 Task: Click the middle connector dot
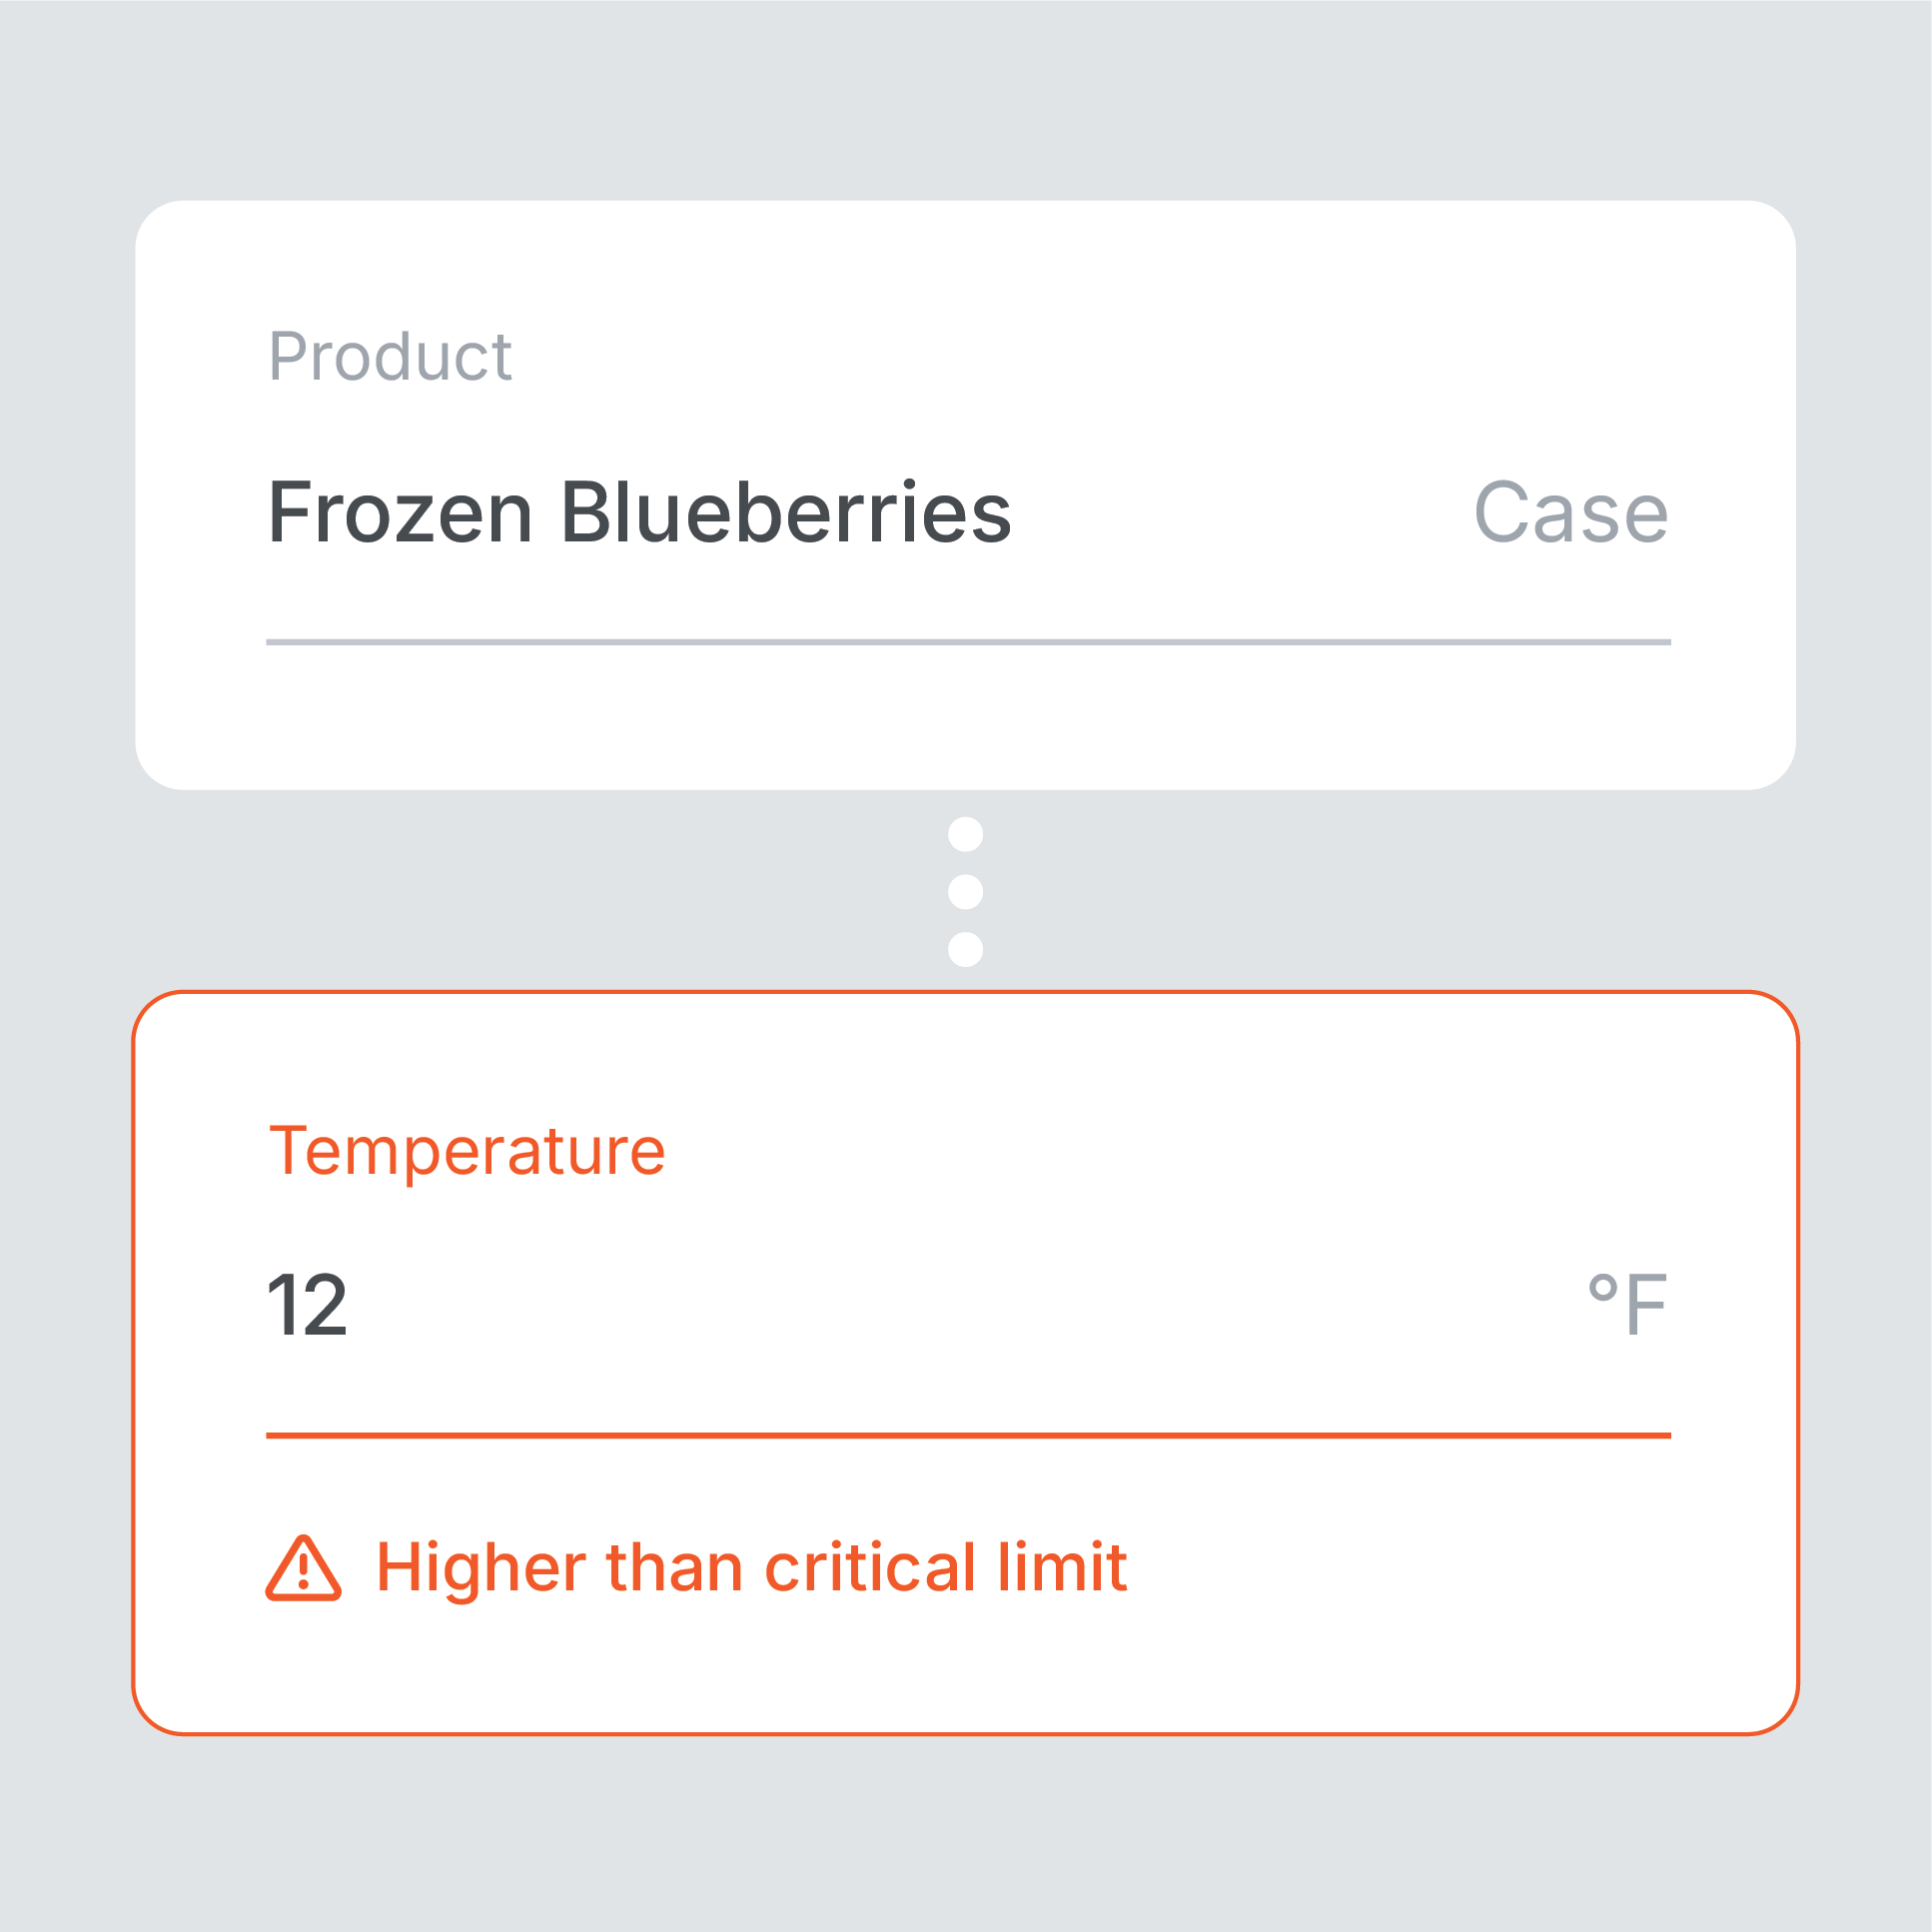pyautogui.click(x=965, y=891)
